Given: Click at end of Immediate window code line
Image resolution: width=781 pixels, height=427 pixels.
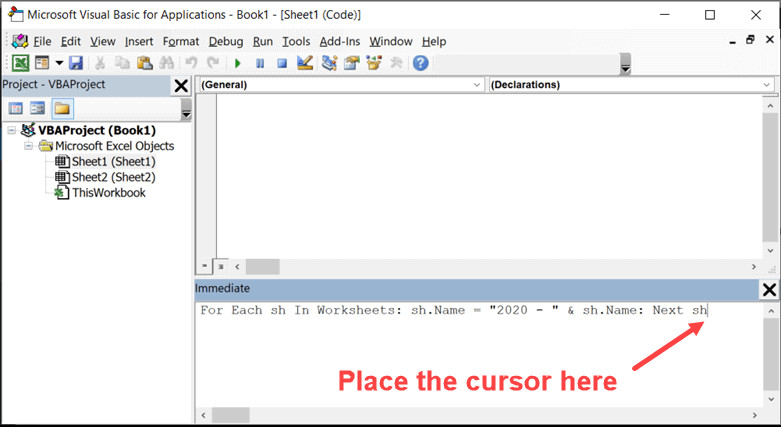Looking at the screenshot, I should tap(708, 310).
